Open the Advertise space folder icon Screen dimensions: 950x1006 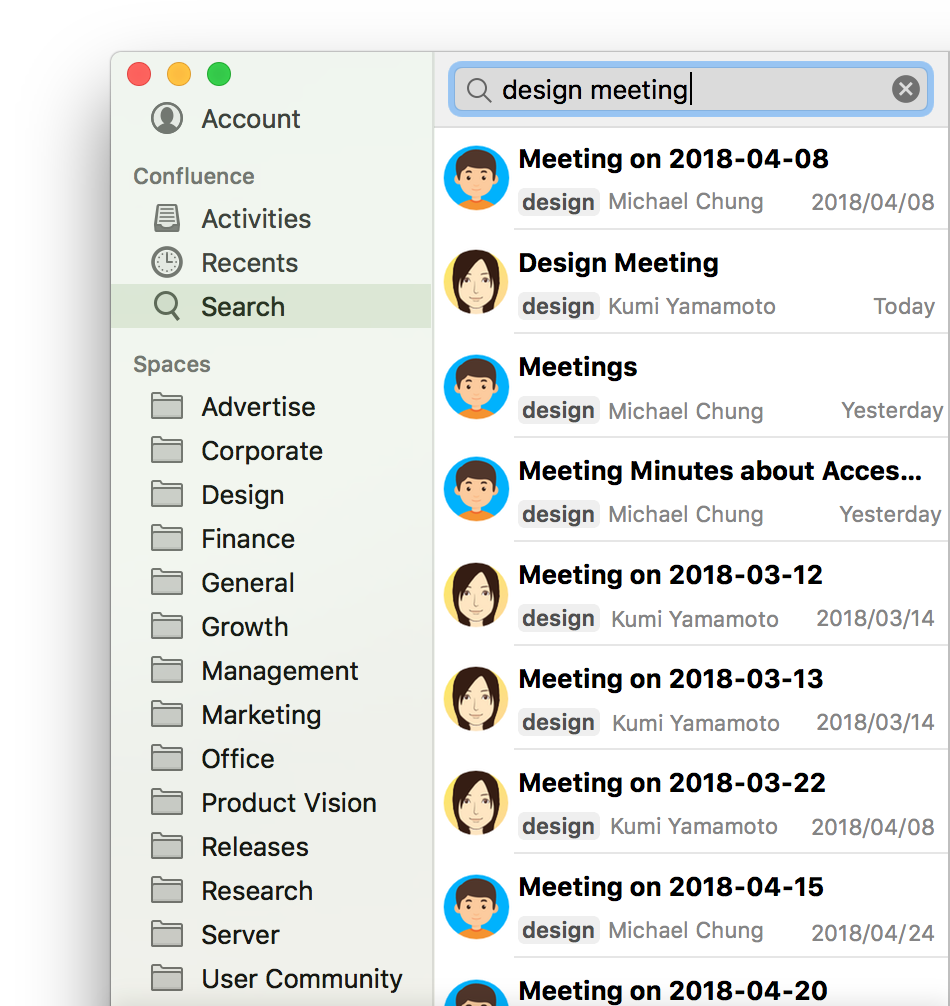click(167, 406)
